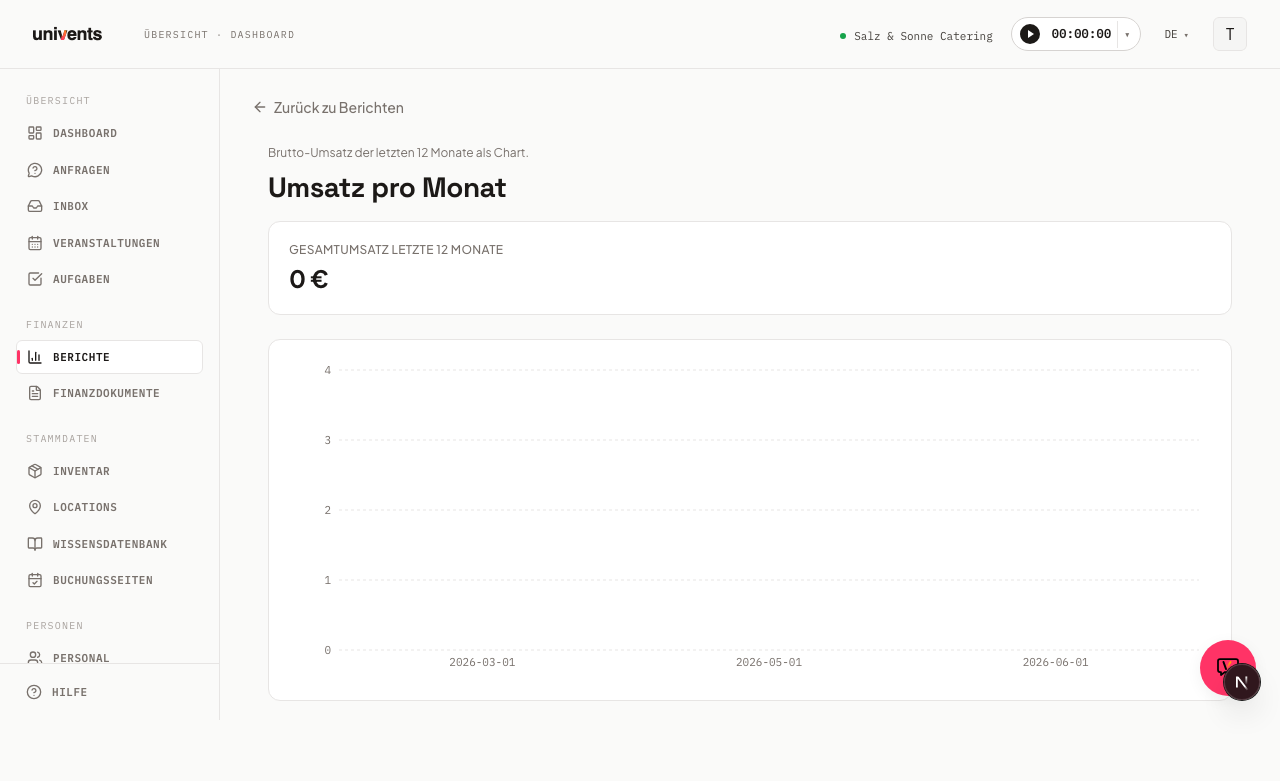1280x781 pixels.
Task: Click Zurück zu Berichten link
Action: tap(329, 107)
